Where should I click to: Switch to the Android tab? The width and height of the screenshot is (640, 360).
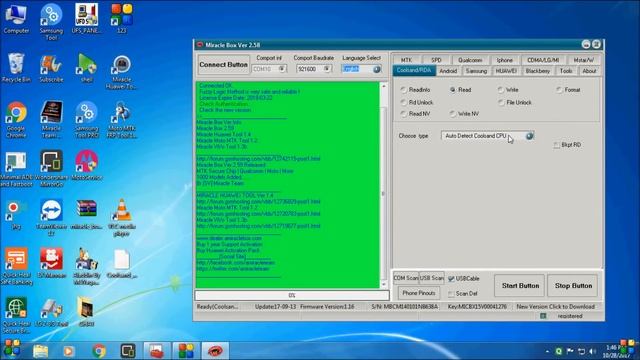pyautogui.click(x=448, y=71)
